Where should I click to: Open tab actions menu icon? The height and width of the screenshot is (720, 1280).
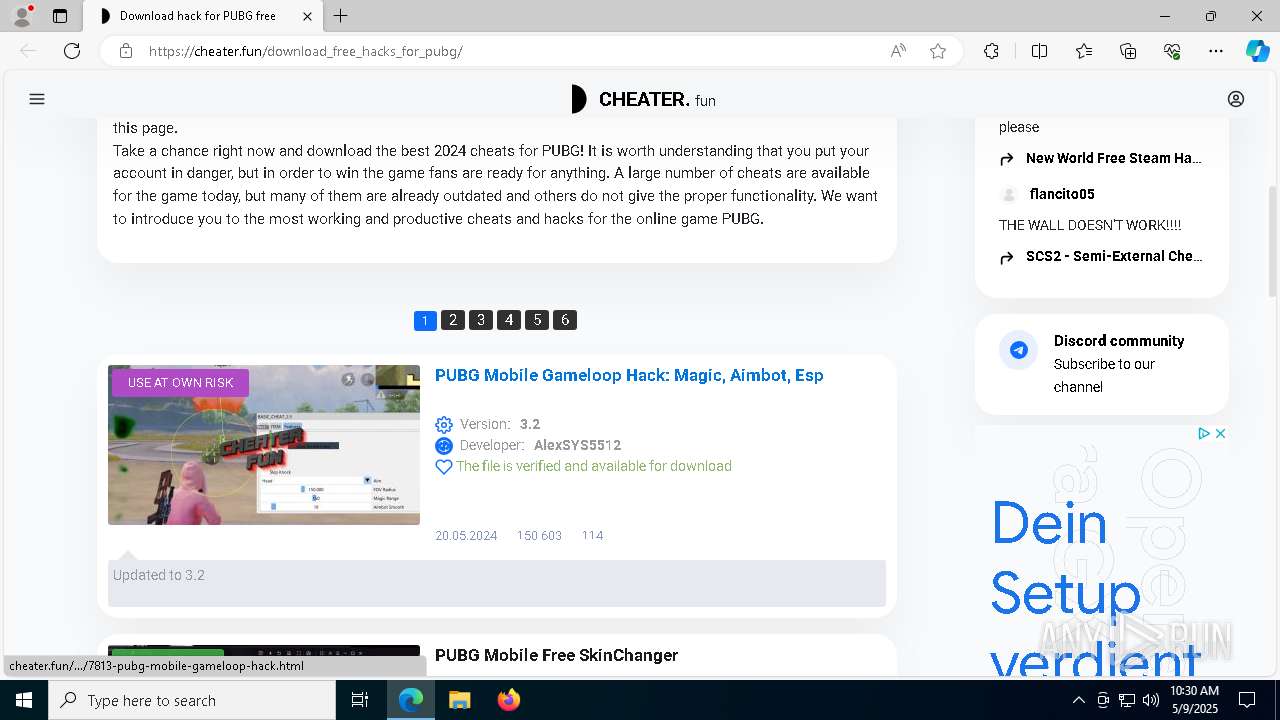(60, 16)
